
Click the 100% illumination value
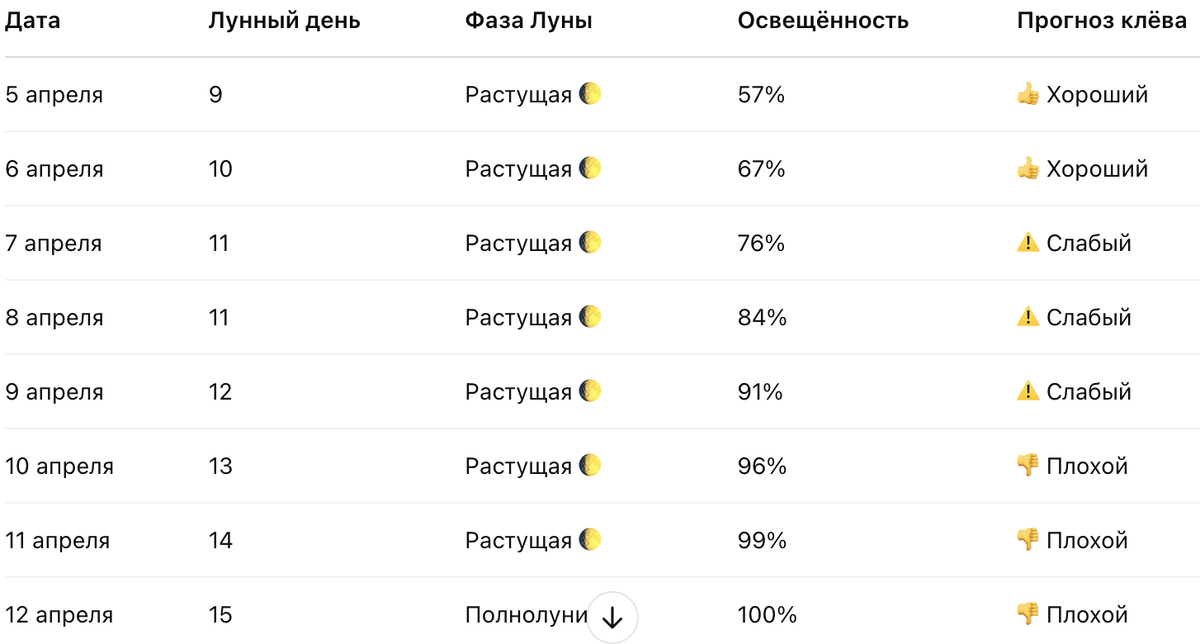(x=767, y=615)
